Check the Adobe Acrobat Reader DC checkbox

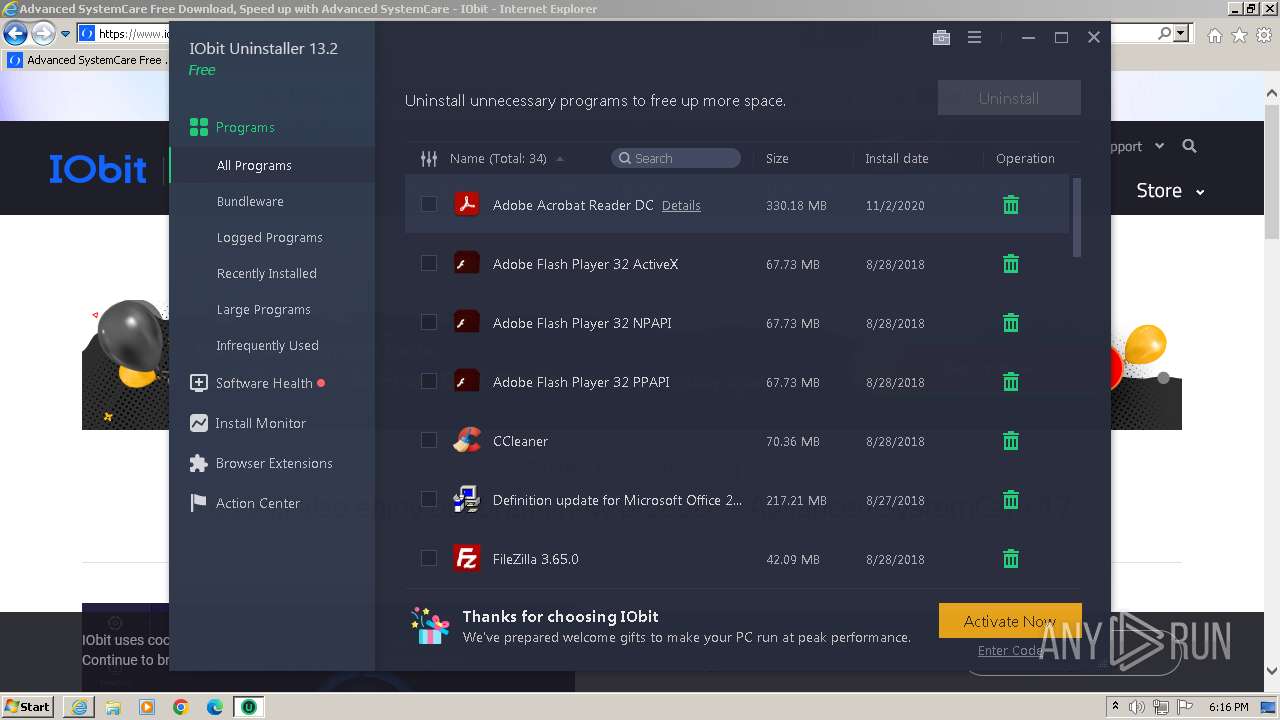pyautogui.click(x=429, y=204)
